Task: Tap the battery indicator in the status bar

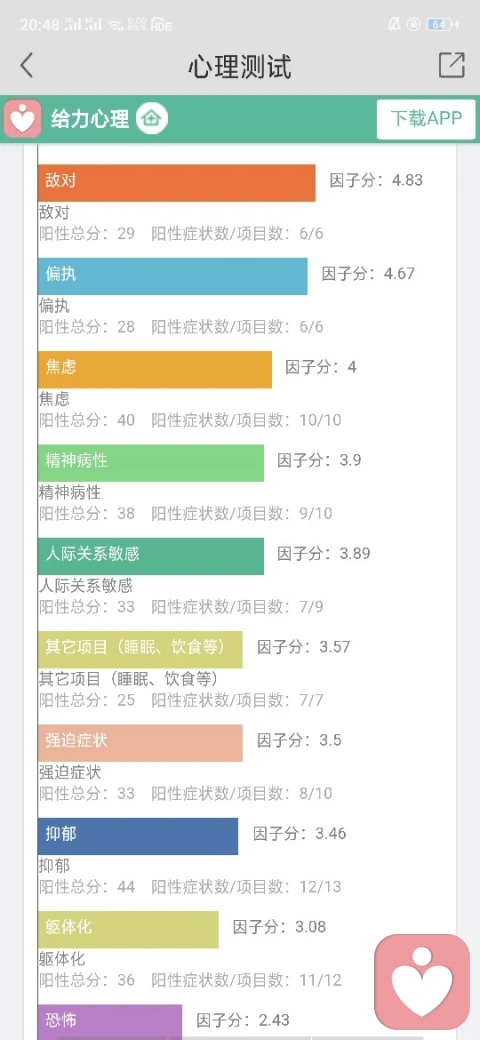Action: (443, 25)
